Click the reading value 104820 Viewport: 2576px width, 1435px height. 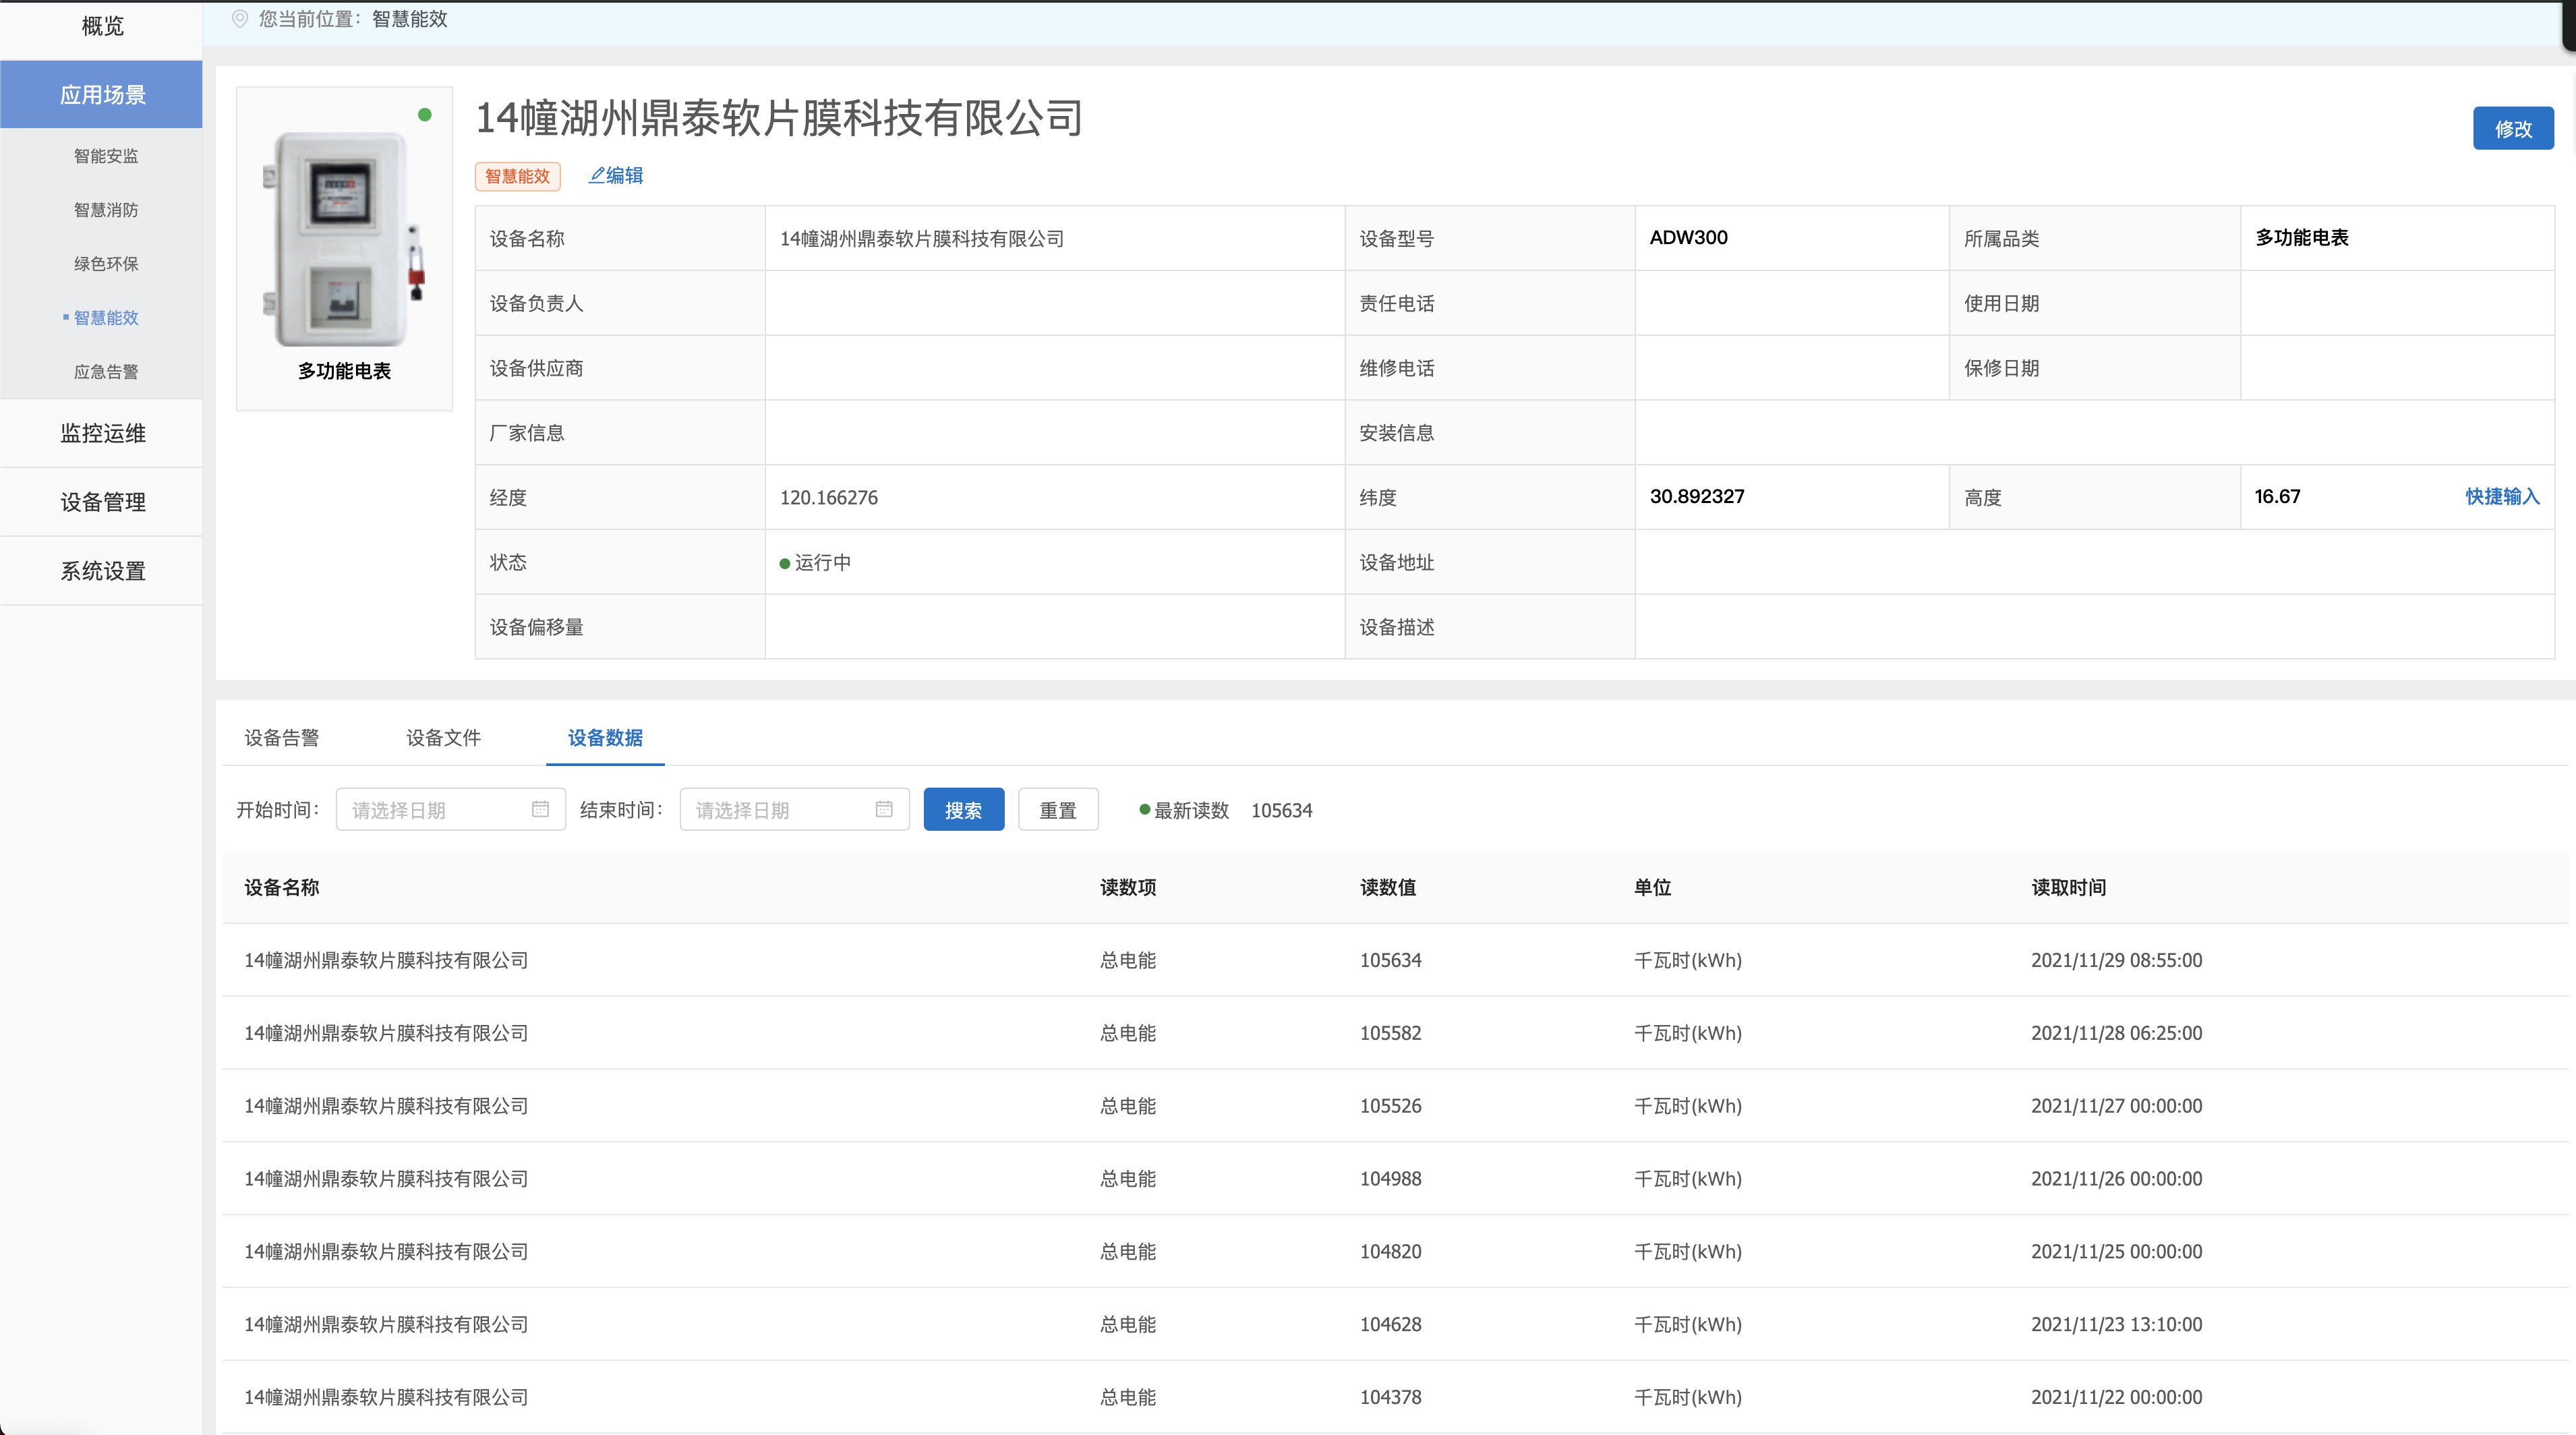1390,1252
